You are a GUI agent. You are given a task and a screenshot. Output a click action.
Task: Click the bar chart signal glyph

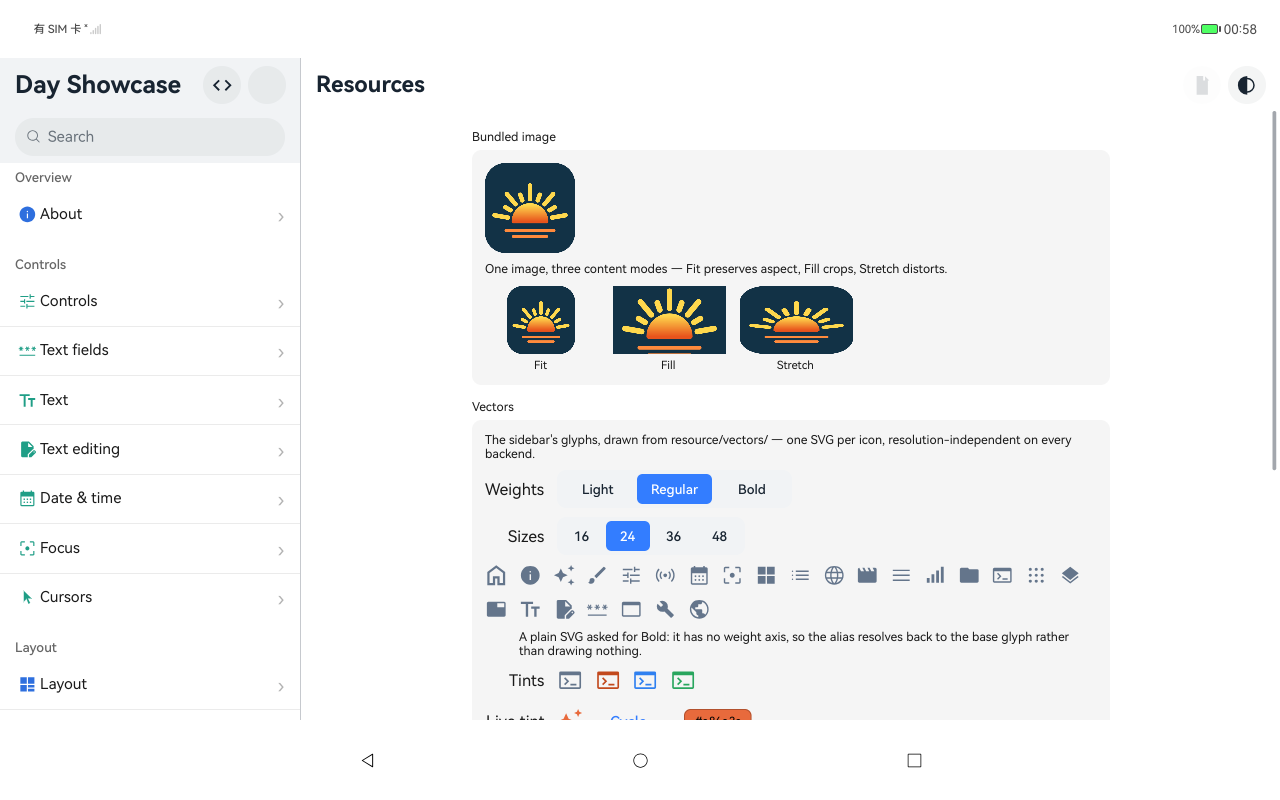coord(935,575)
